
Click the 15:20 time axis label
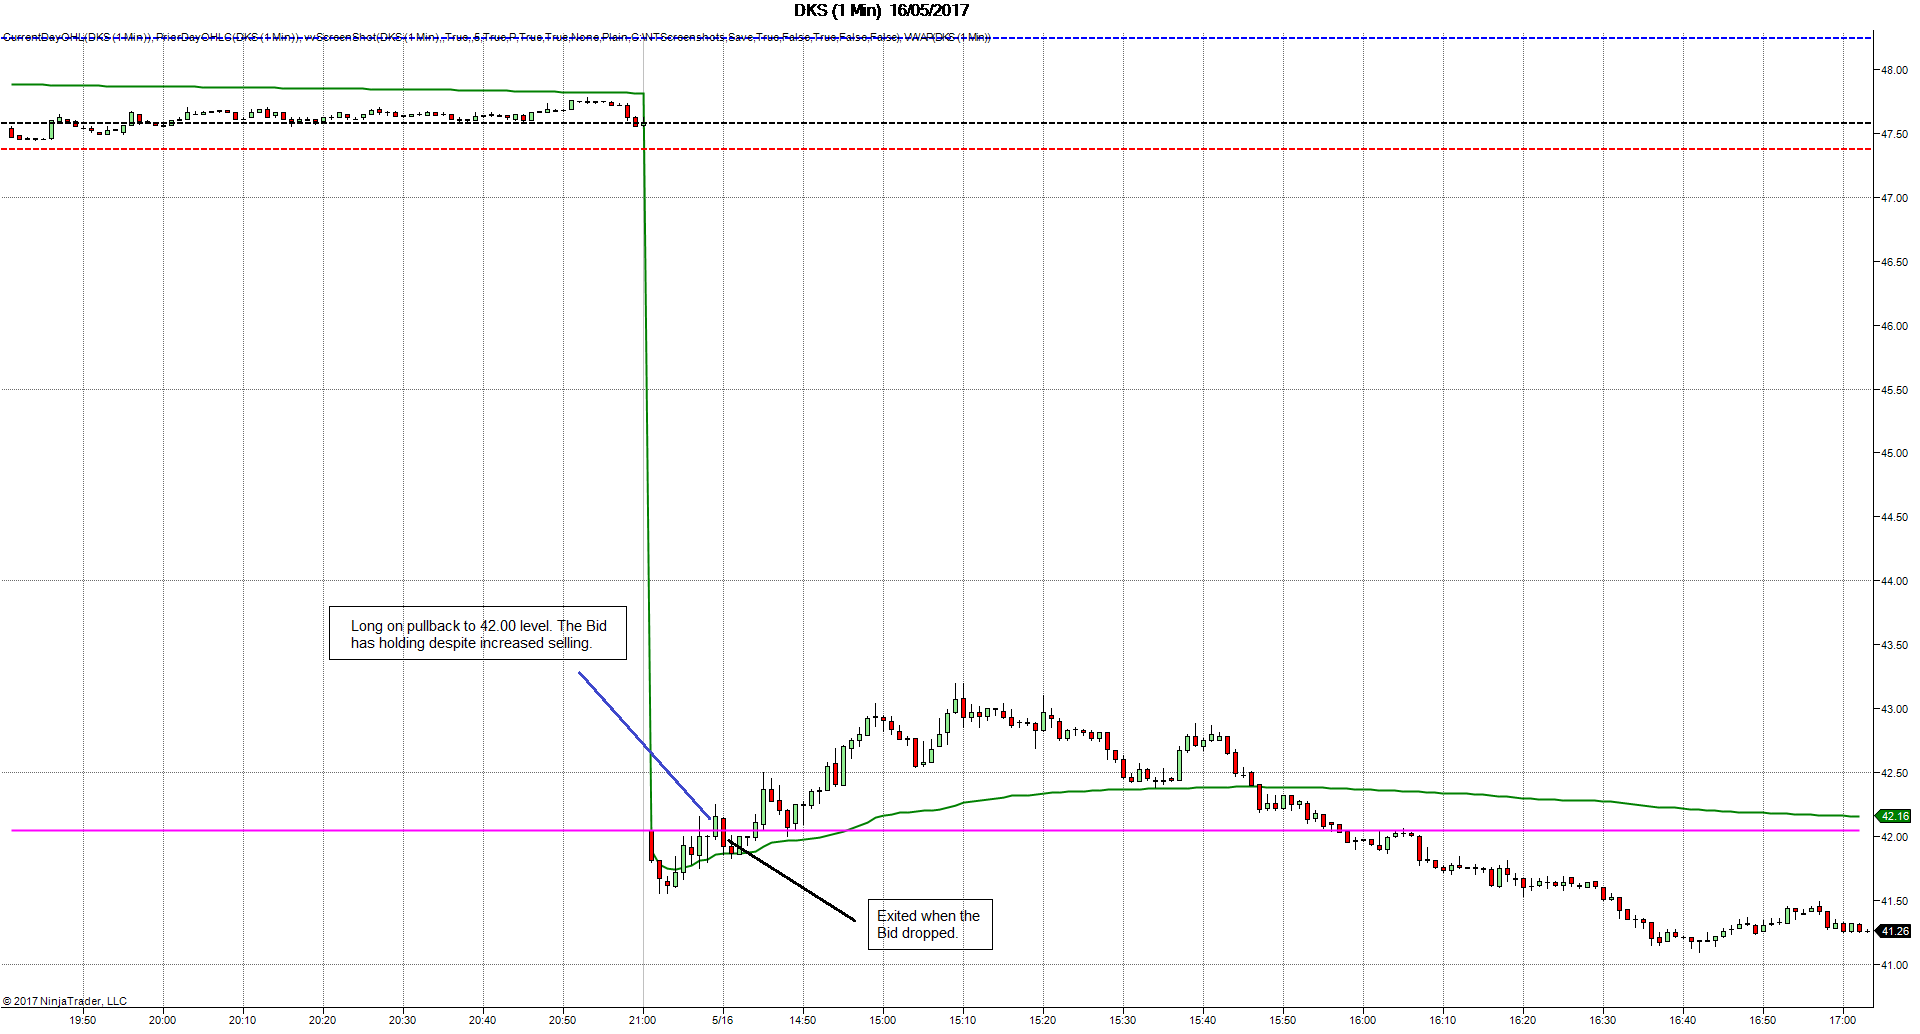coord(1043,1020)
